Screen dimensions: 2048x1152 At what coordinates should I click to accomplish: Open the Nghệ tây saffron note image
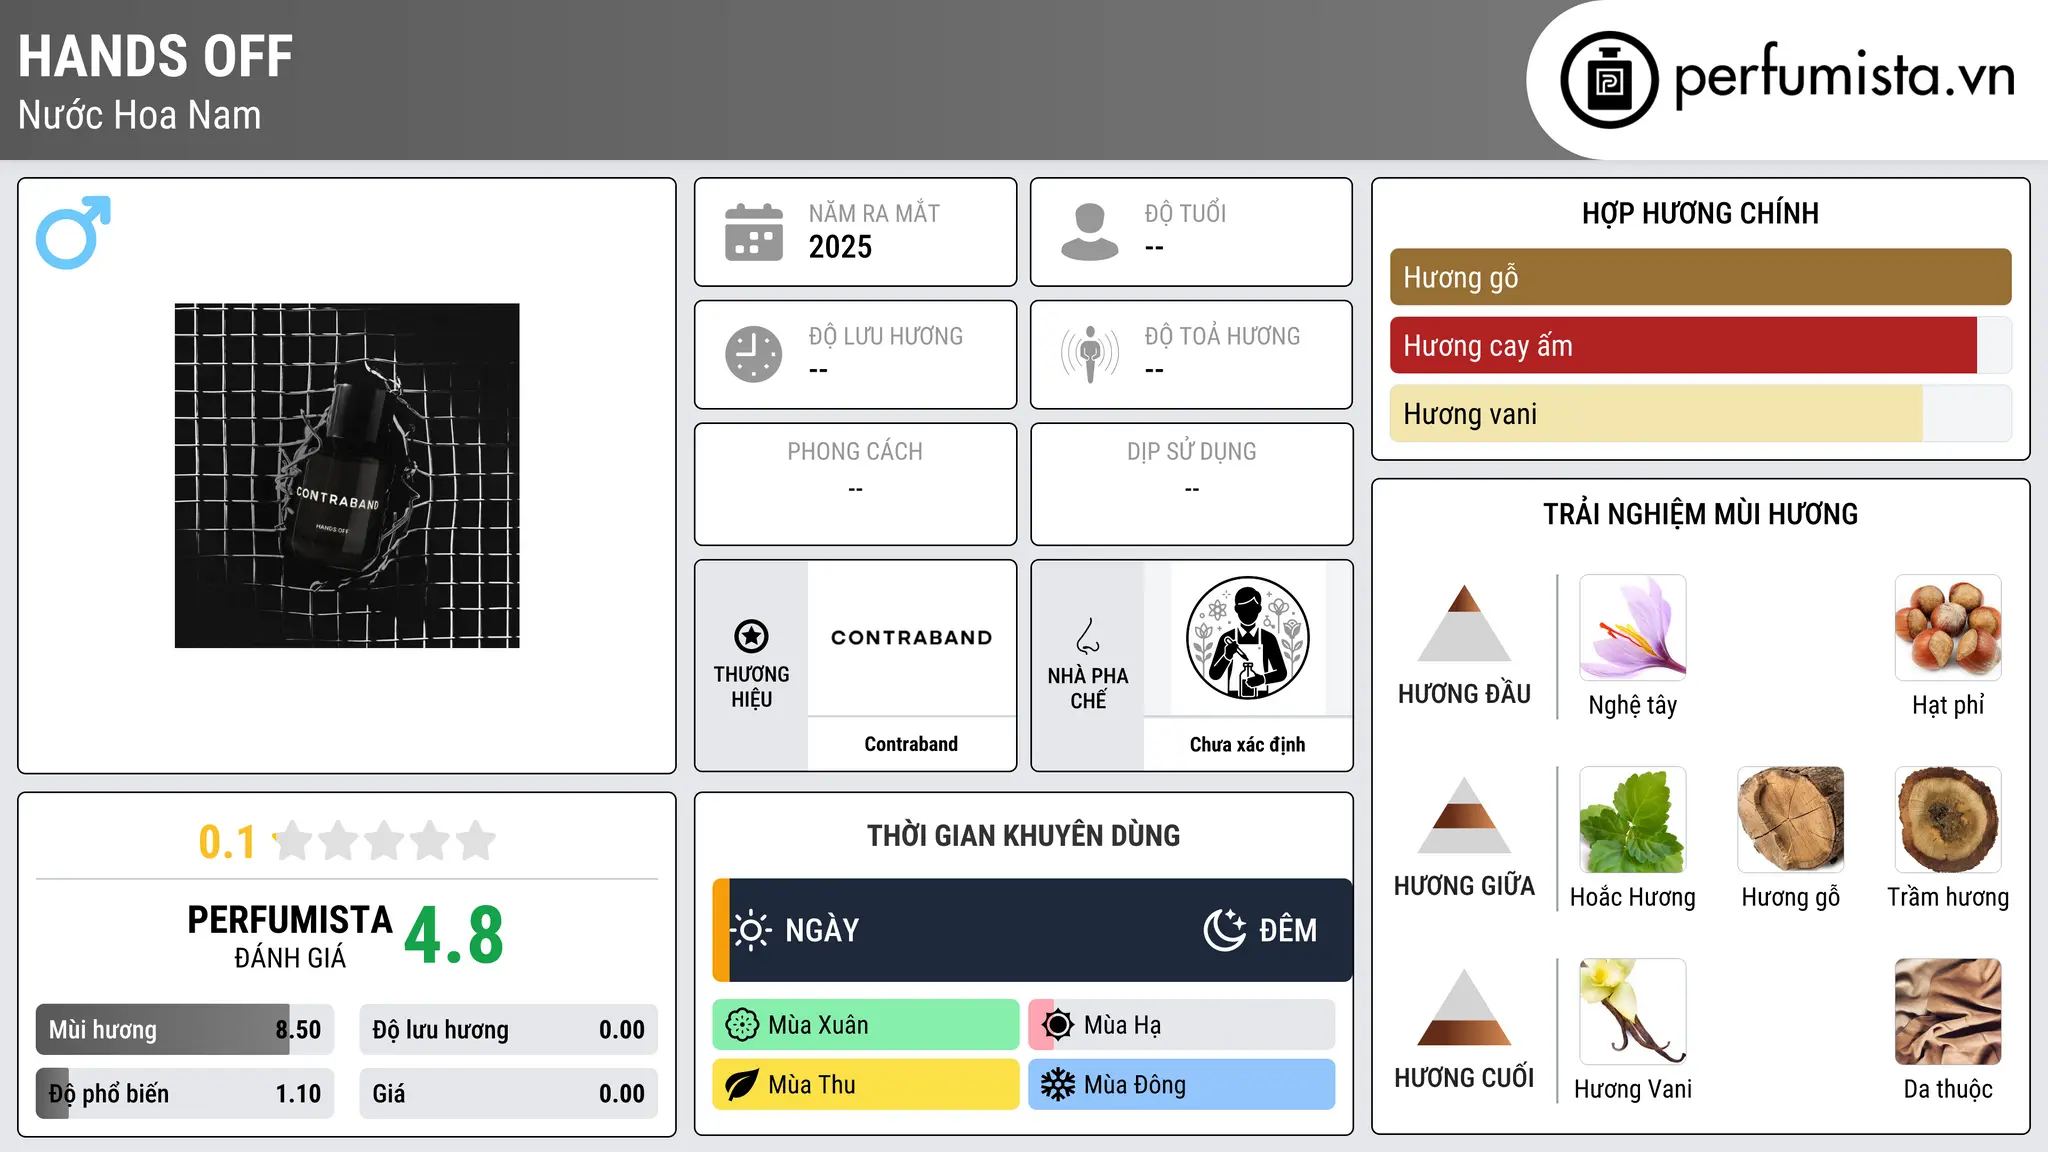1633,628
